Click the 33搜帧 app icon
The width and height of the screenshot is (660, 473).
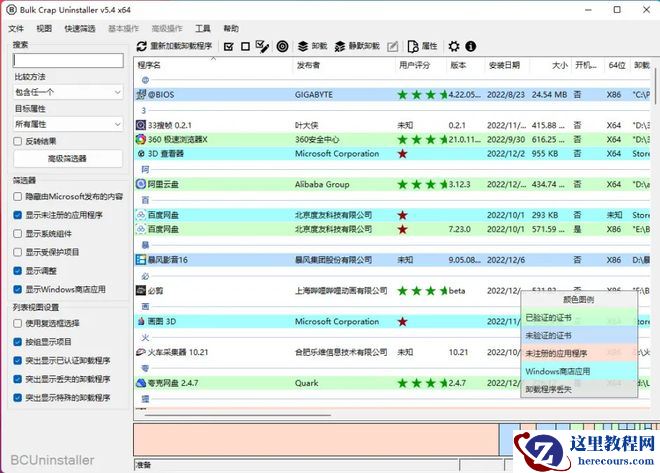click(141, 125)
